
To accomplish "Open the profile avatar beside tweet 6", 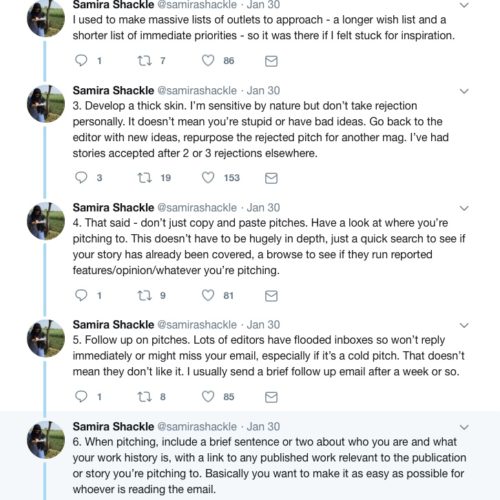I will pyautogui.click(x=46, y=440).
